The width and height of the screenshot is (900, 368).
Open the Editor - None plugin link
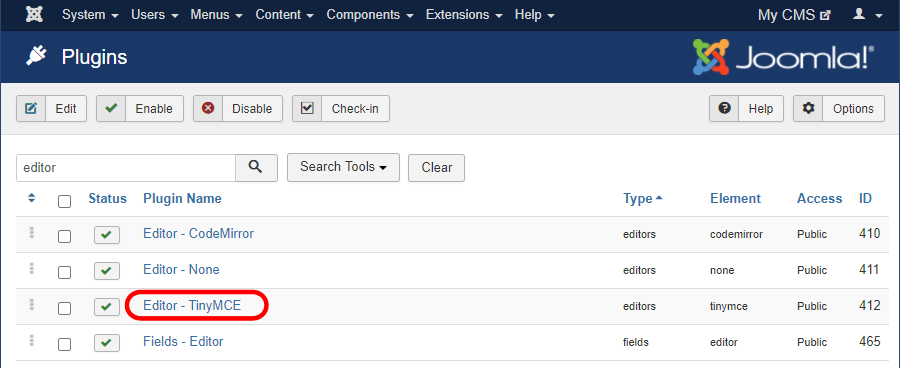[181, 269]
